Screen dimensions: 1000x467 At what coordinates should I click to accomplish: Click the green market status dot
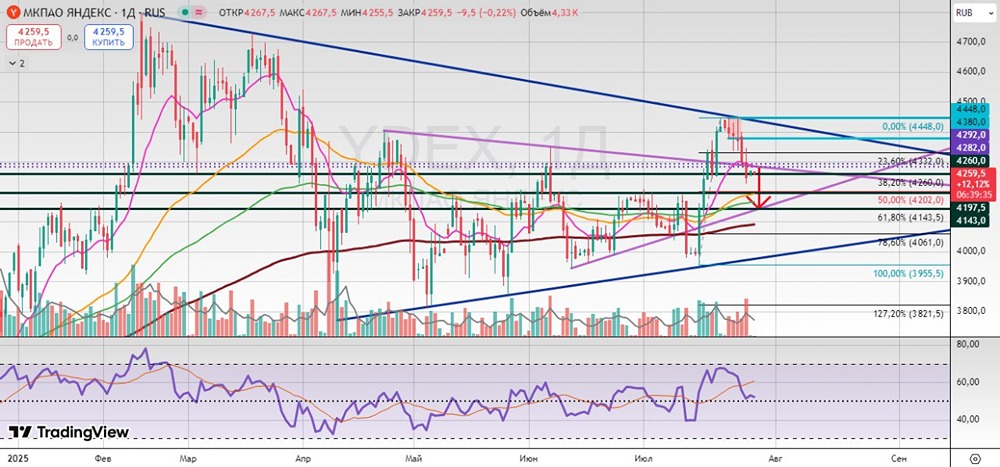[184, 12]
